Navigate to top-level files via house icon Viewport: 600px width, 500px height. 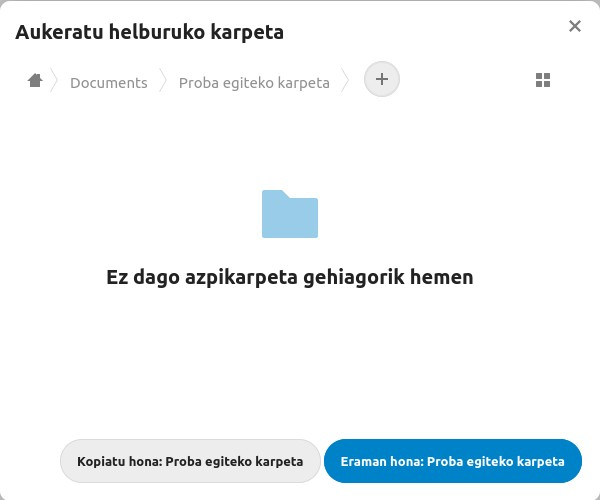(35, 81)
